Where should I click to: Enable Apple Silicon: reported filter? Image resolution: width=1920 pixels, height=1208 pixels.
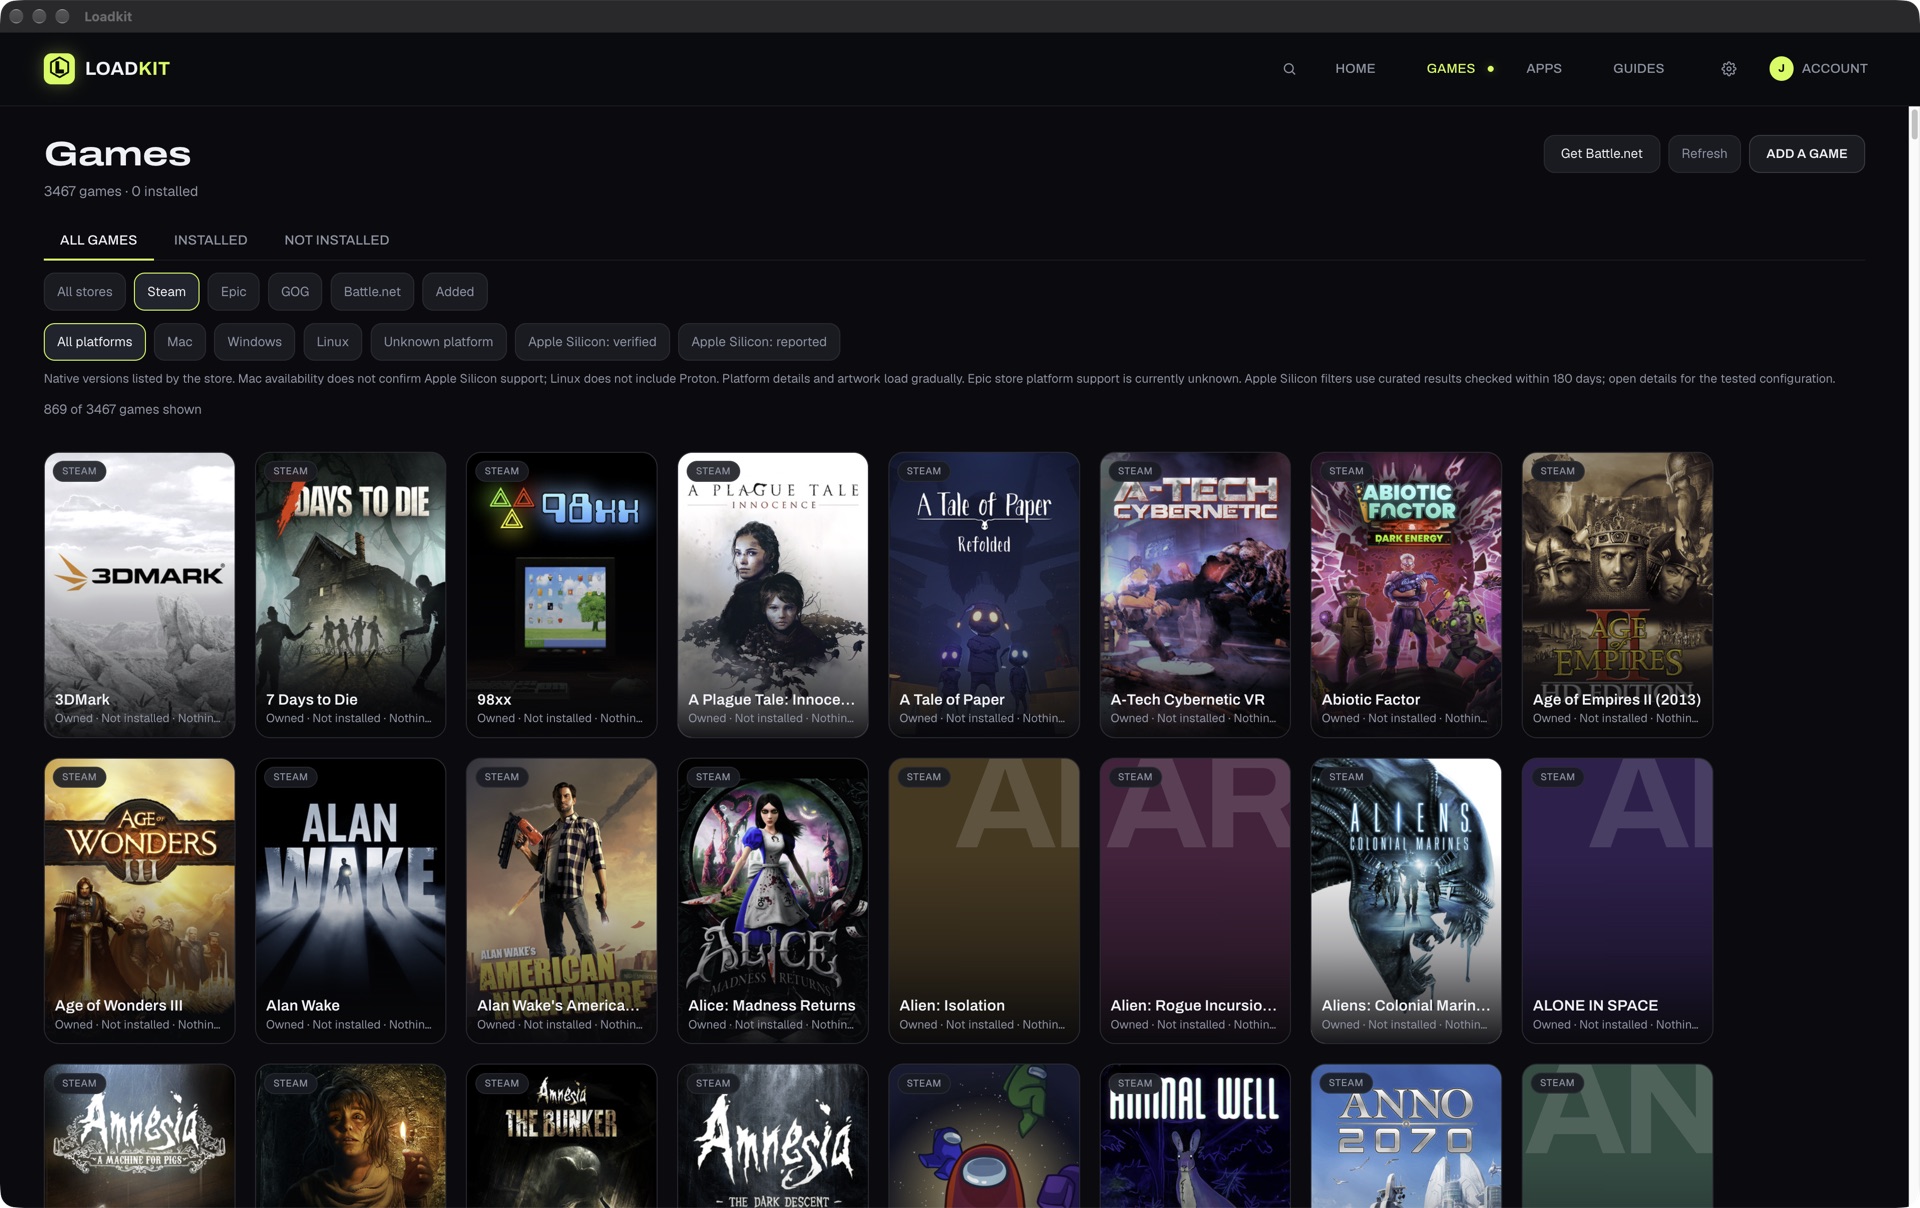759,342
